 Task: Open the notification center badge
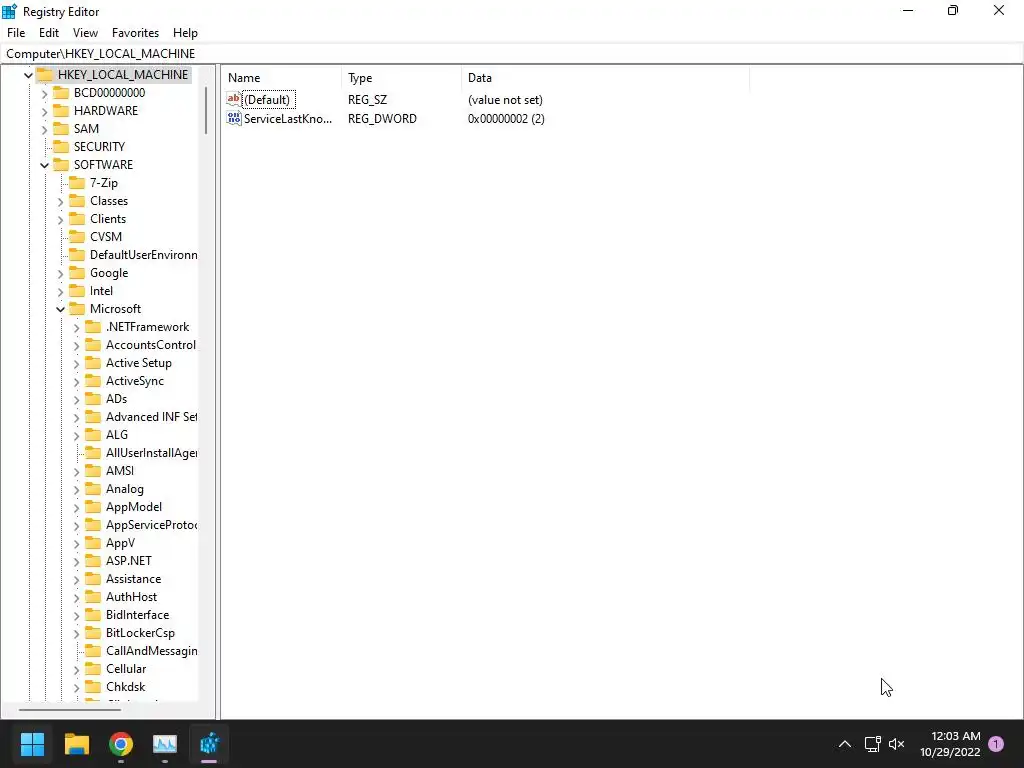(x=996, y=744)
